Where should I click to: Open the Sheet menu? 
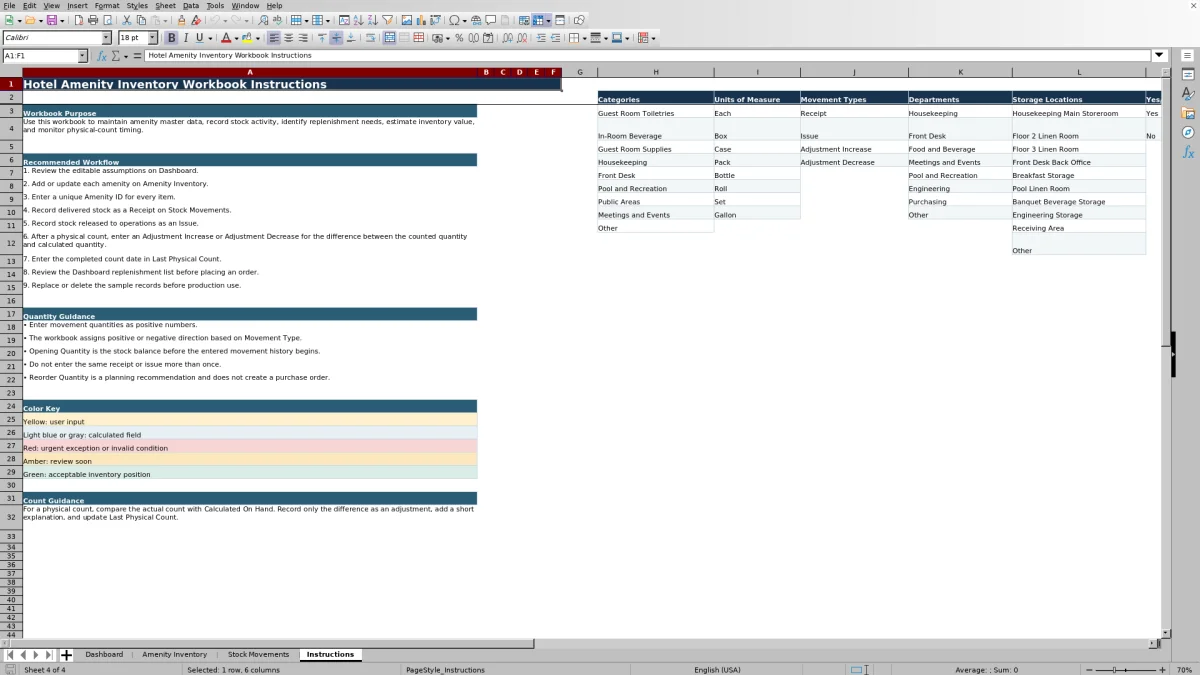pyautogui.click(x=165, y=6)
